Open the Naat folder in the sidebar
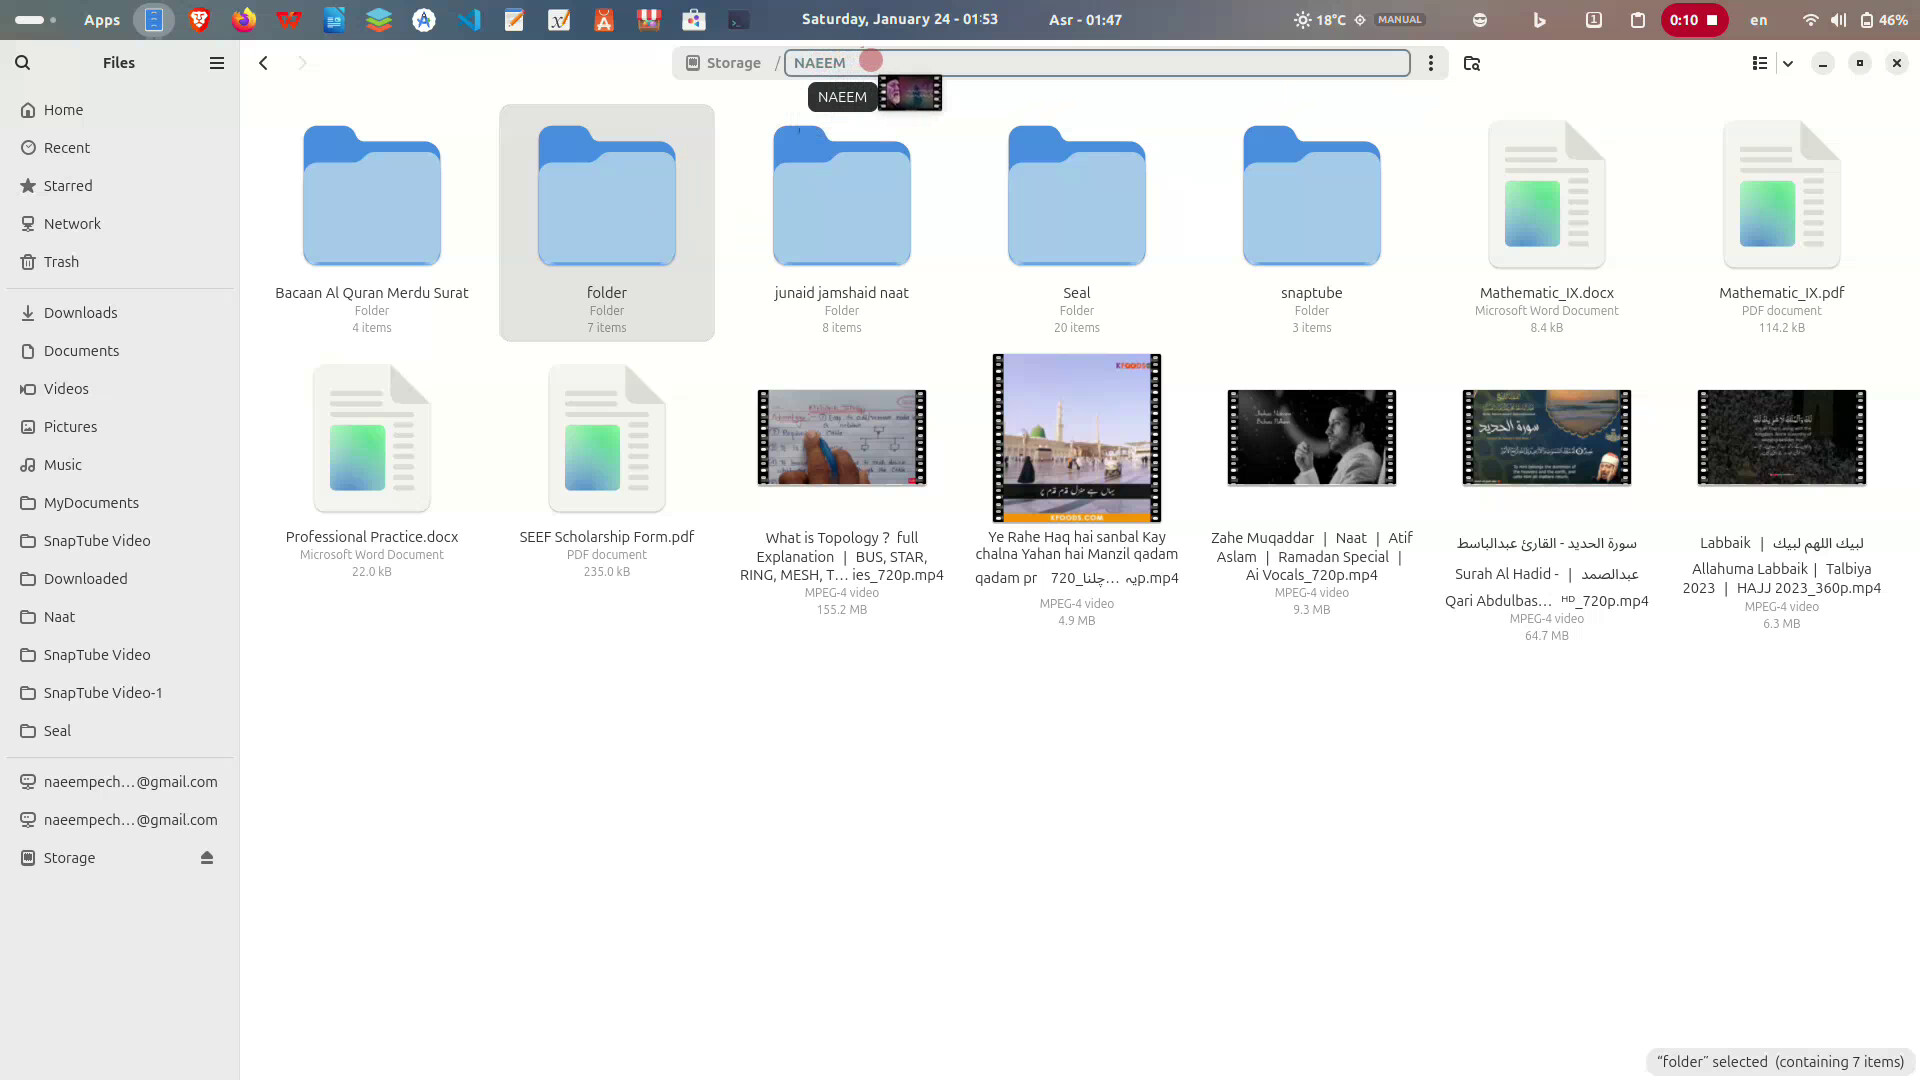 pos(59,616)
